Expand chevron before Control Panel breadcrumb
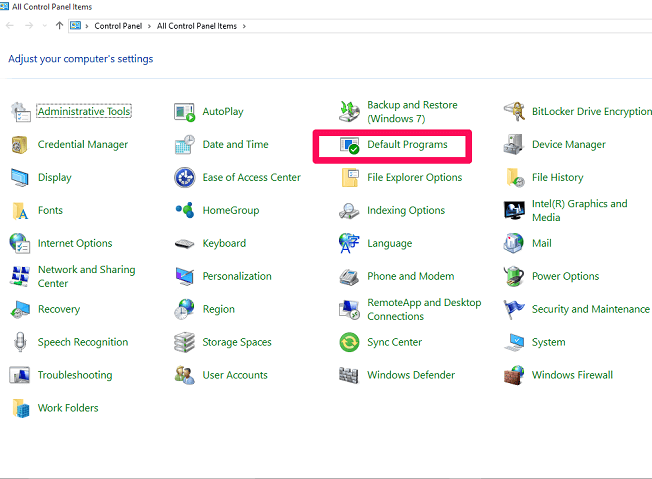 [87, 26]
